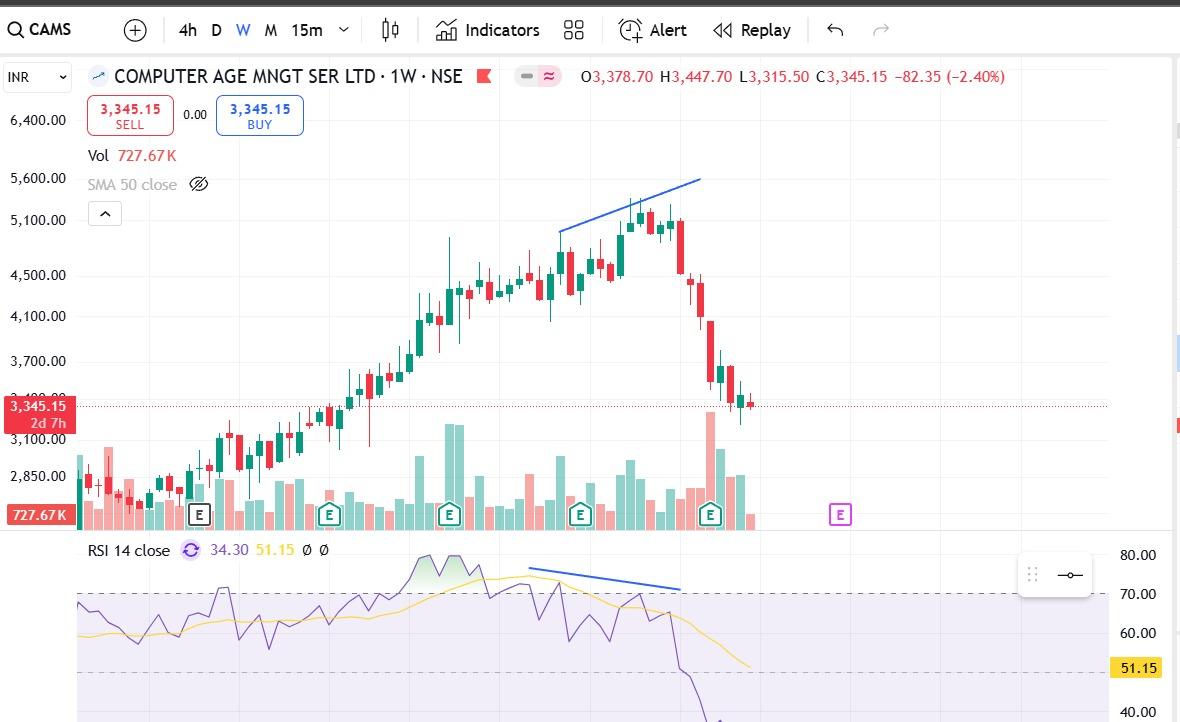The height and width of the screenshot is (722, 1180).
Task: Select the blue divergence line on the RSI
Action: click(604, 578)
